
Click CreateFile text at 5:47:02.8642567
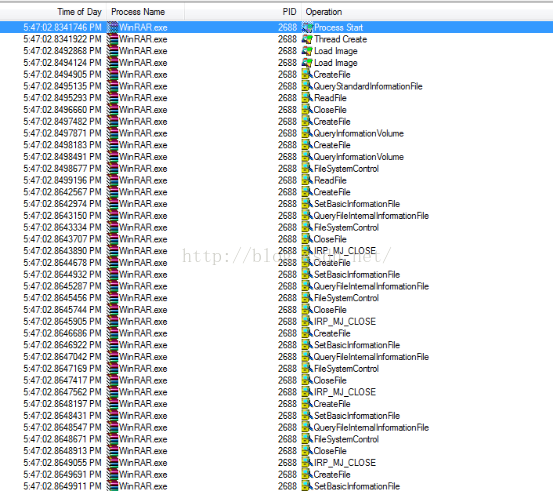(x=332, y=192)
